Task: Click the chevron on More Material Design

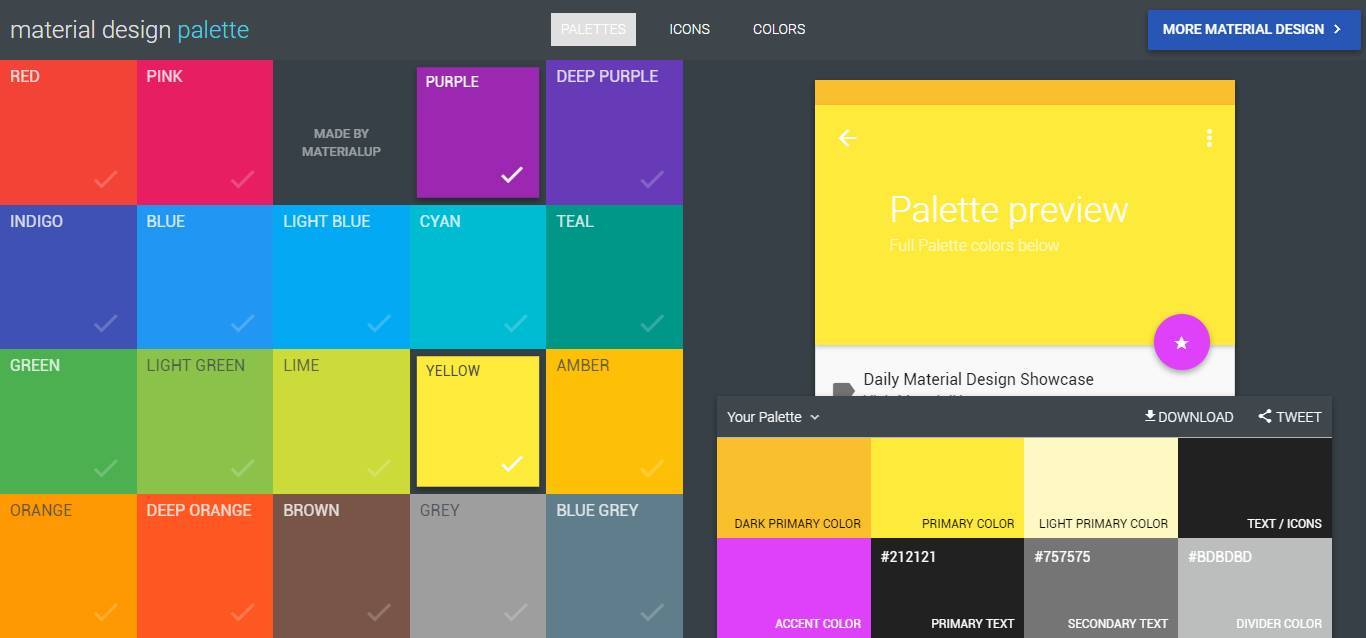Action: (1337, 29)
